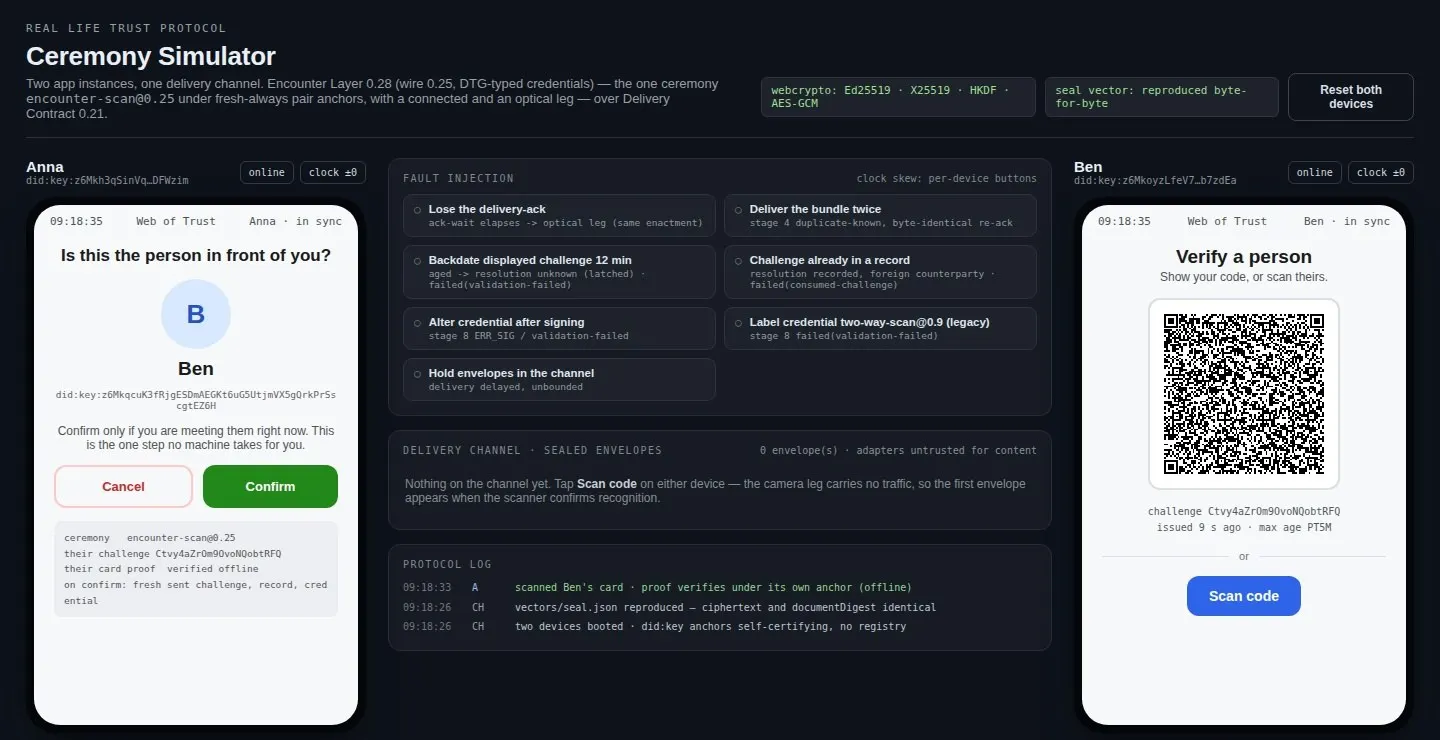
Task: Adjust Ben's clock ±0 button
Action: tap(1381, 172)
